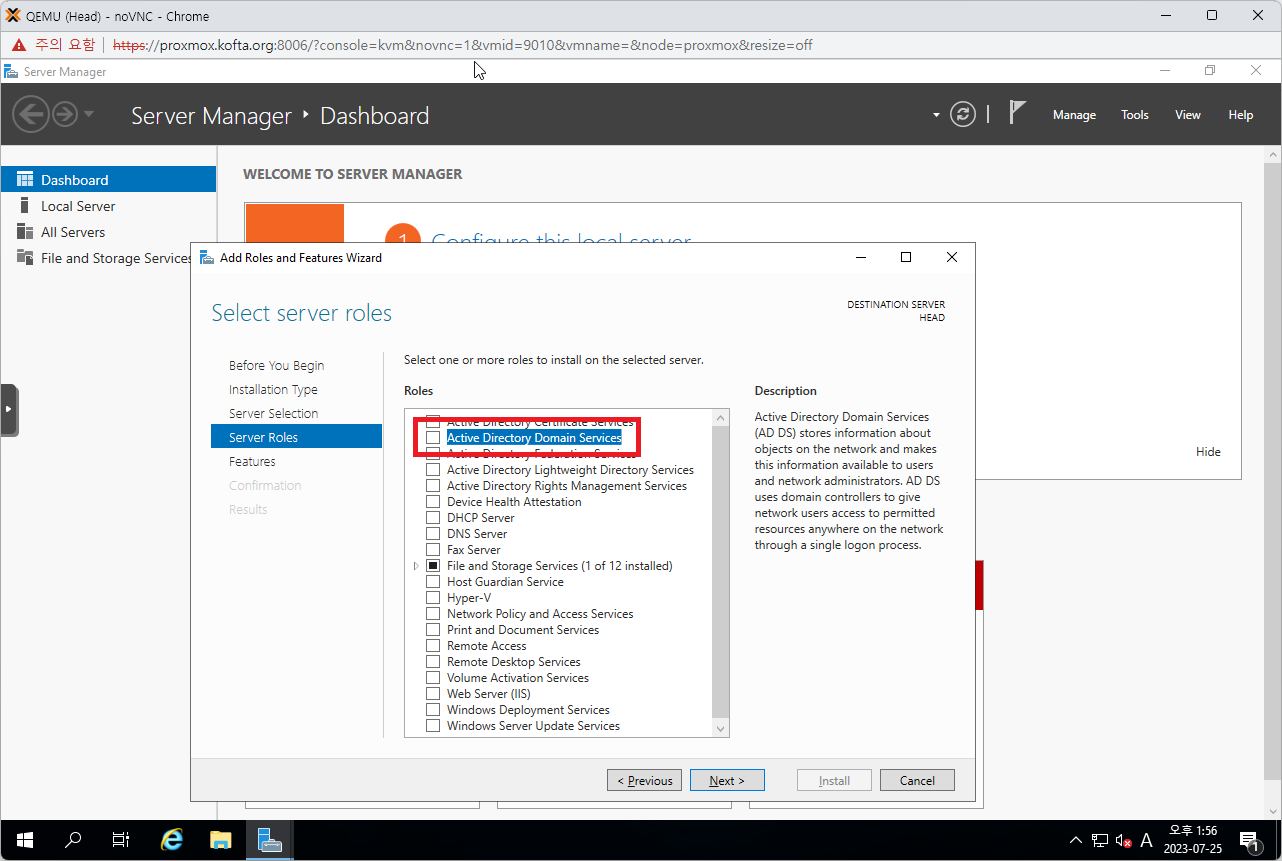Viewport: 1282px width, 861px height.
Task: Click the roles list vertical scrollbar
Action: tap(720, 570)
